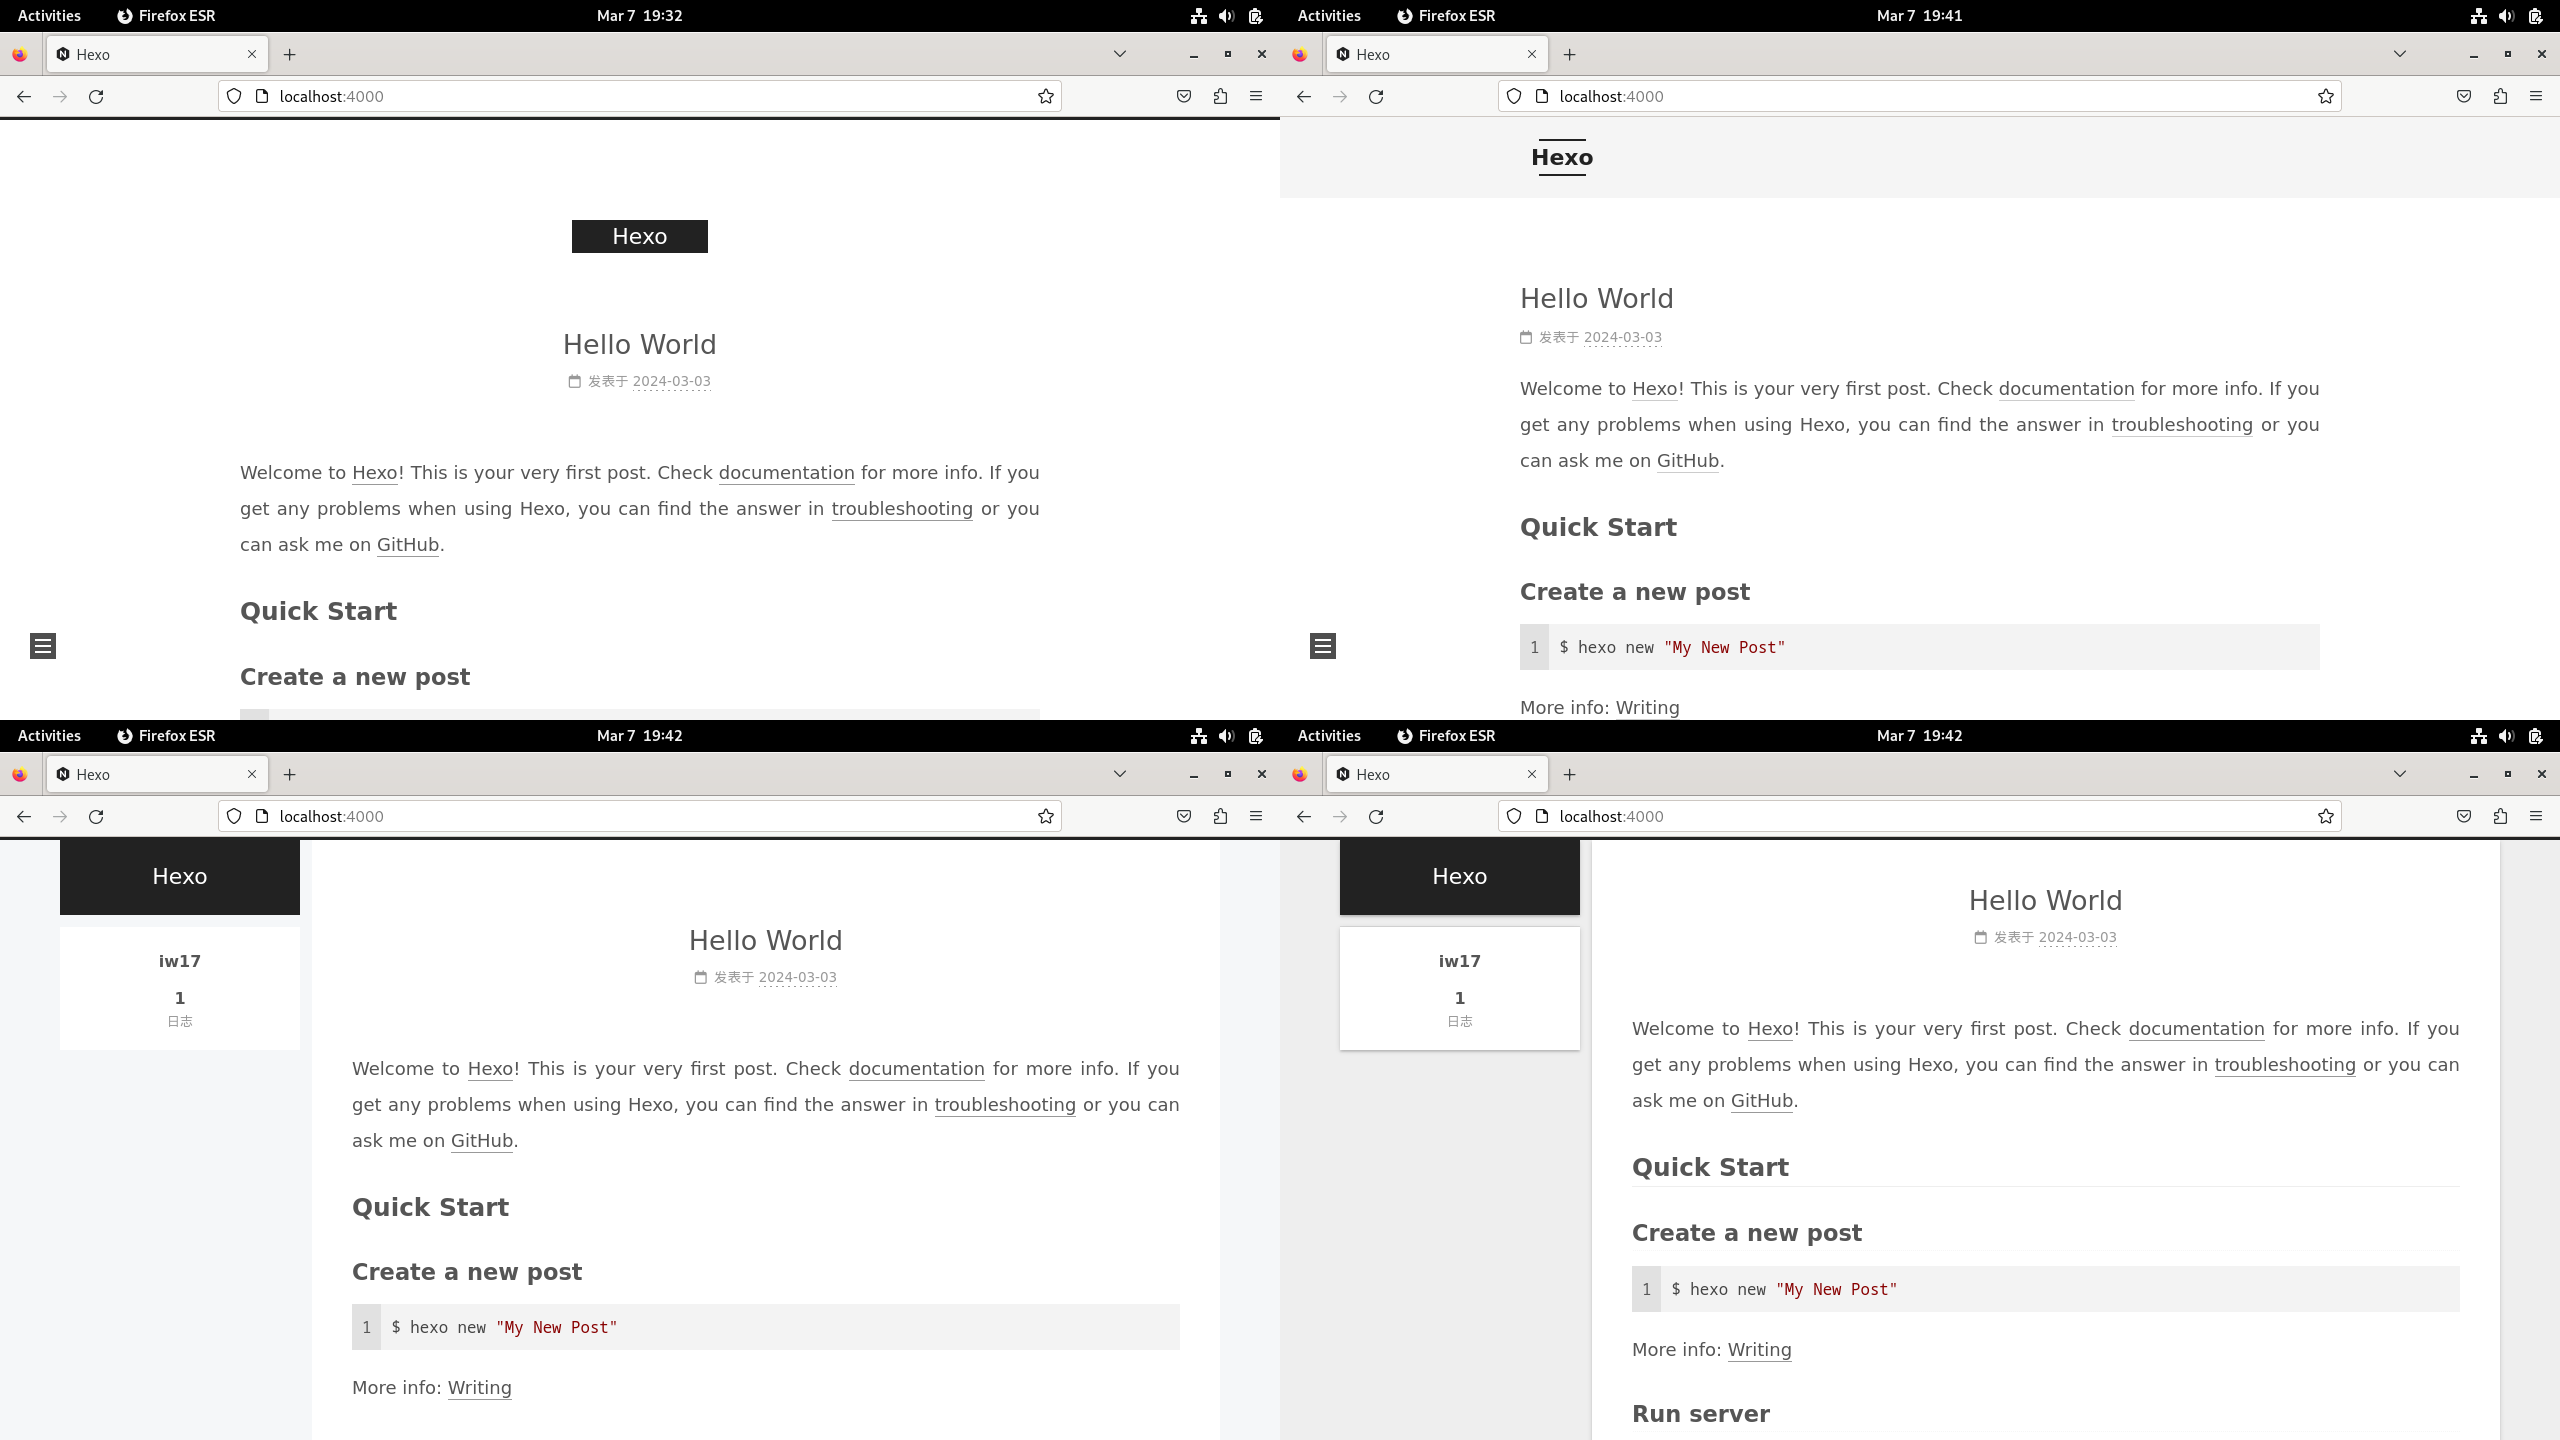Click Hexo sidebar header in bottom-left page
The image size is (2560, 1440).
tap(180, 876)
